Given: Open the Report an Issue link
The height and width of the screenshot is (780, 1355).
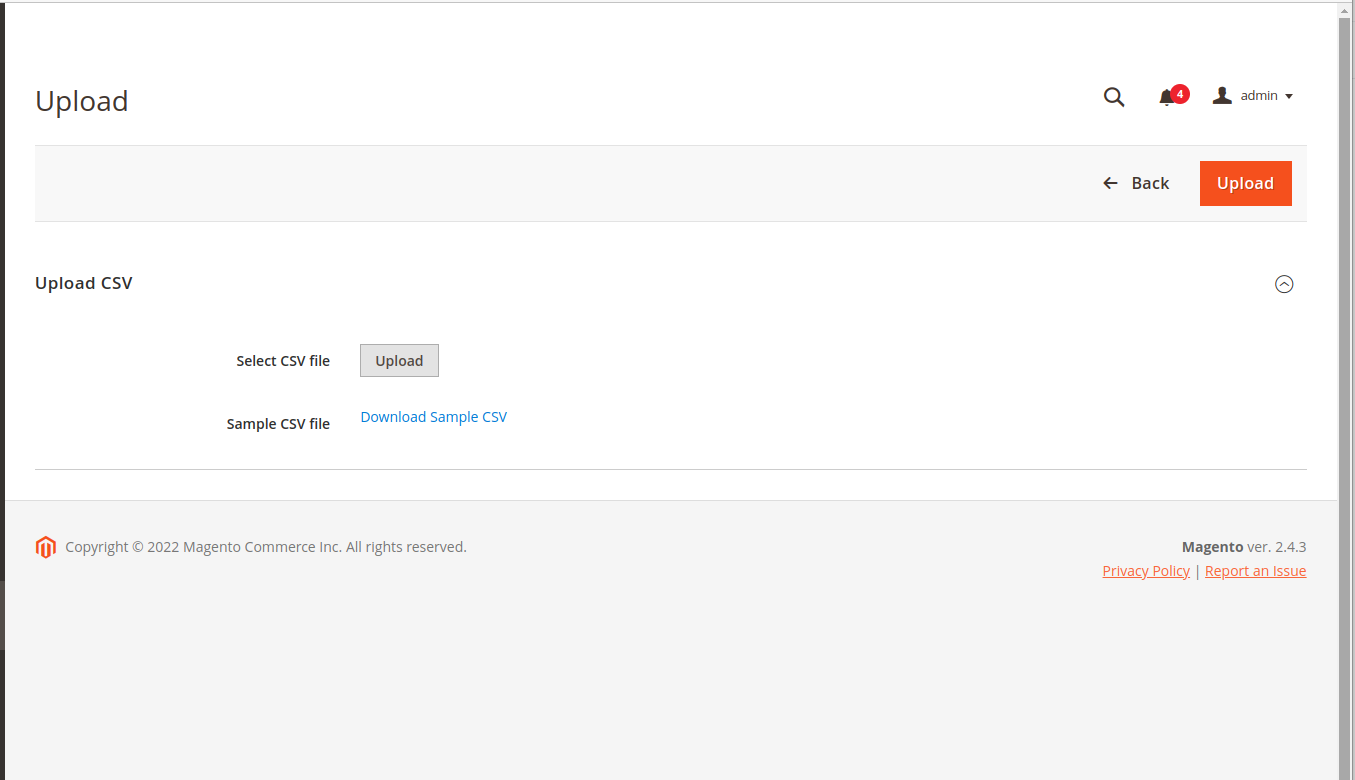Looking at the screenshot, I should 1255,571.
